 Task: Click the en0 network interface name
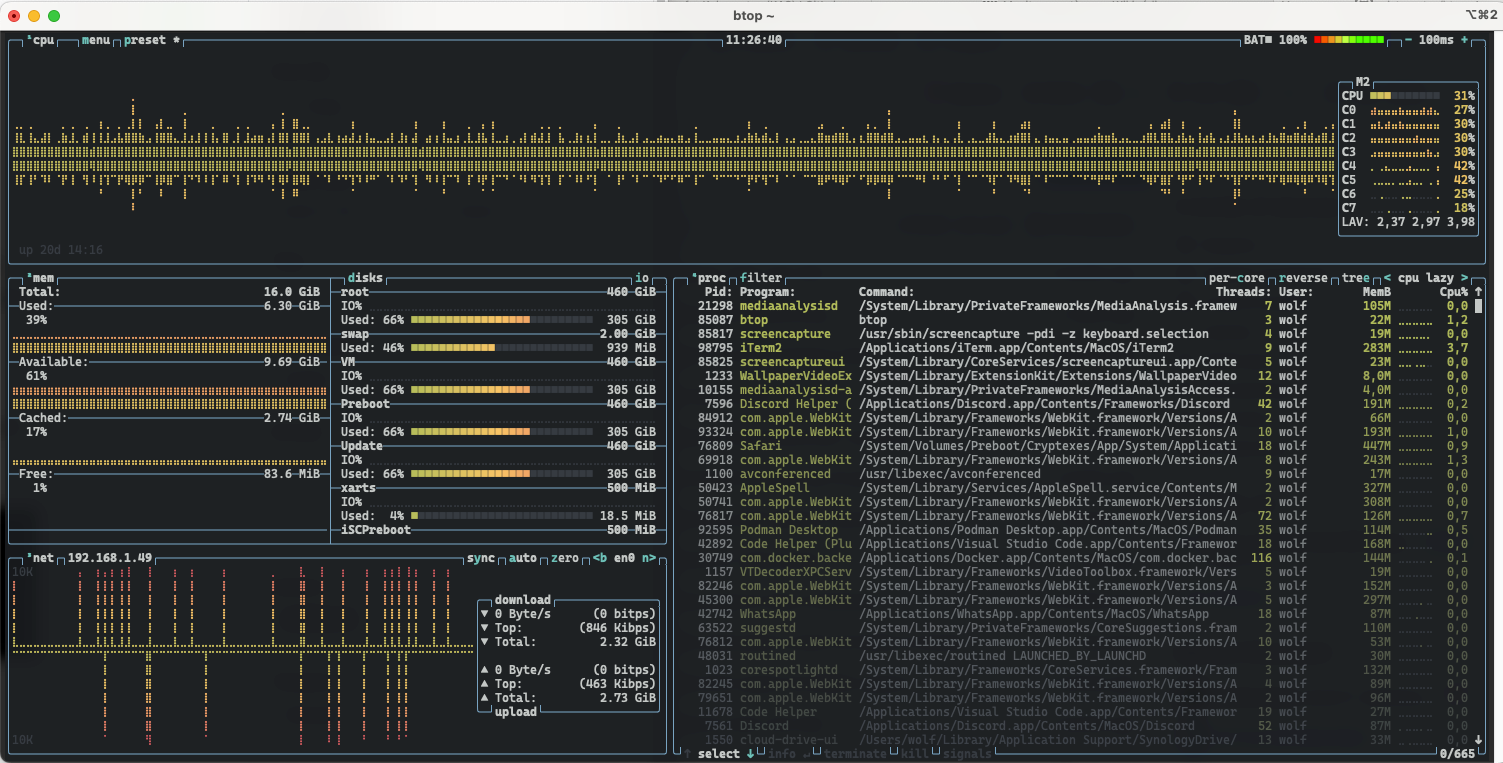(x=625, y=558)
